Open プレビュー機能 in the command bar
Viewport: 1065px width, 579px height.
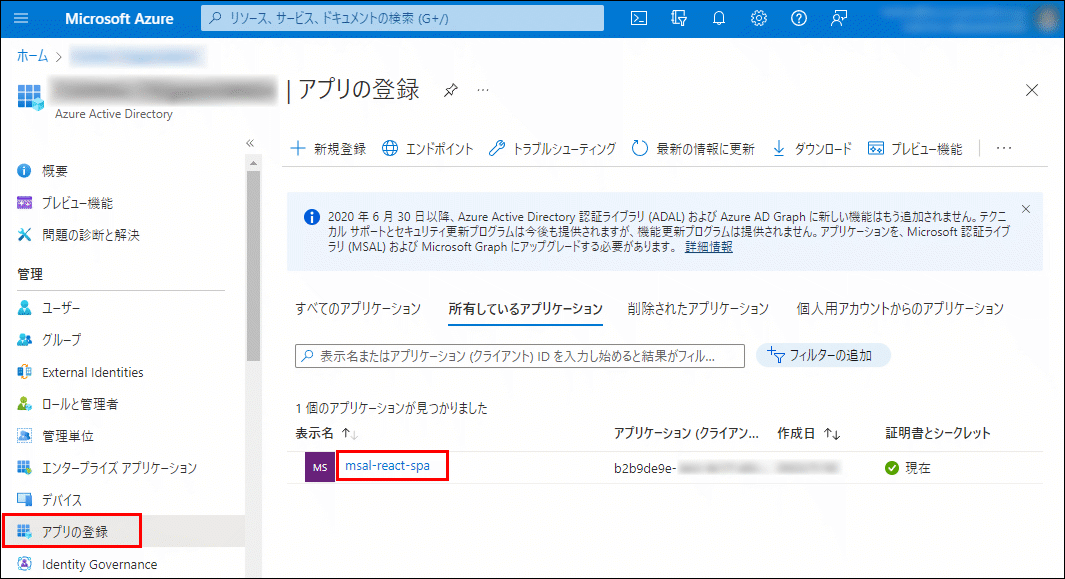915,149
